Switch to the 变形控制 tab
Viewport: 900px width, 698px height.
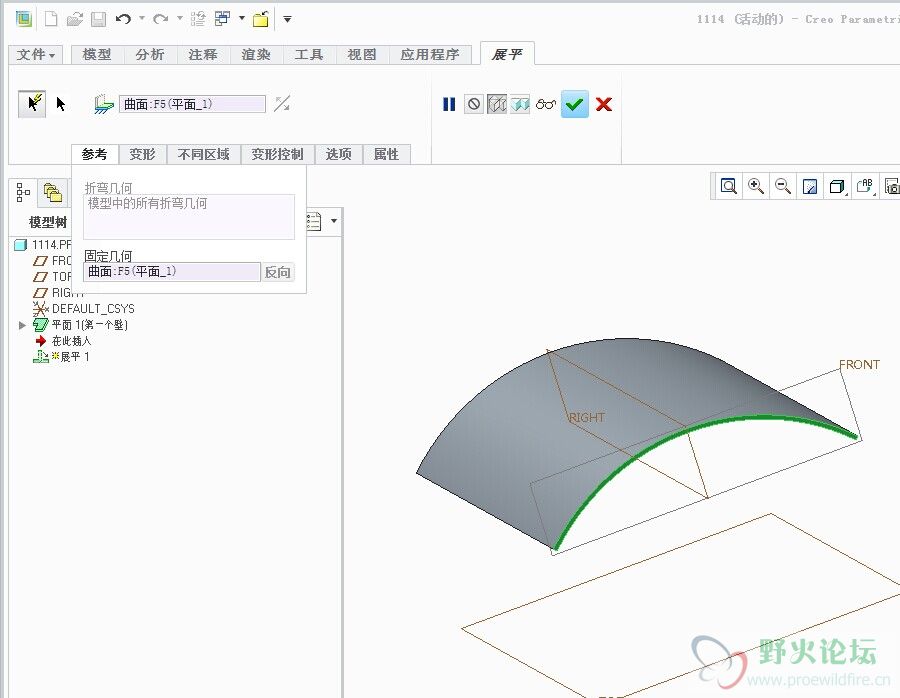277,154
